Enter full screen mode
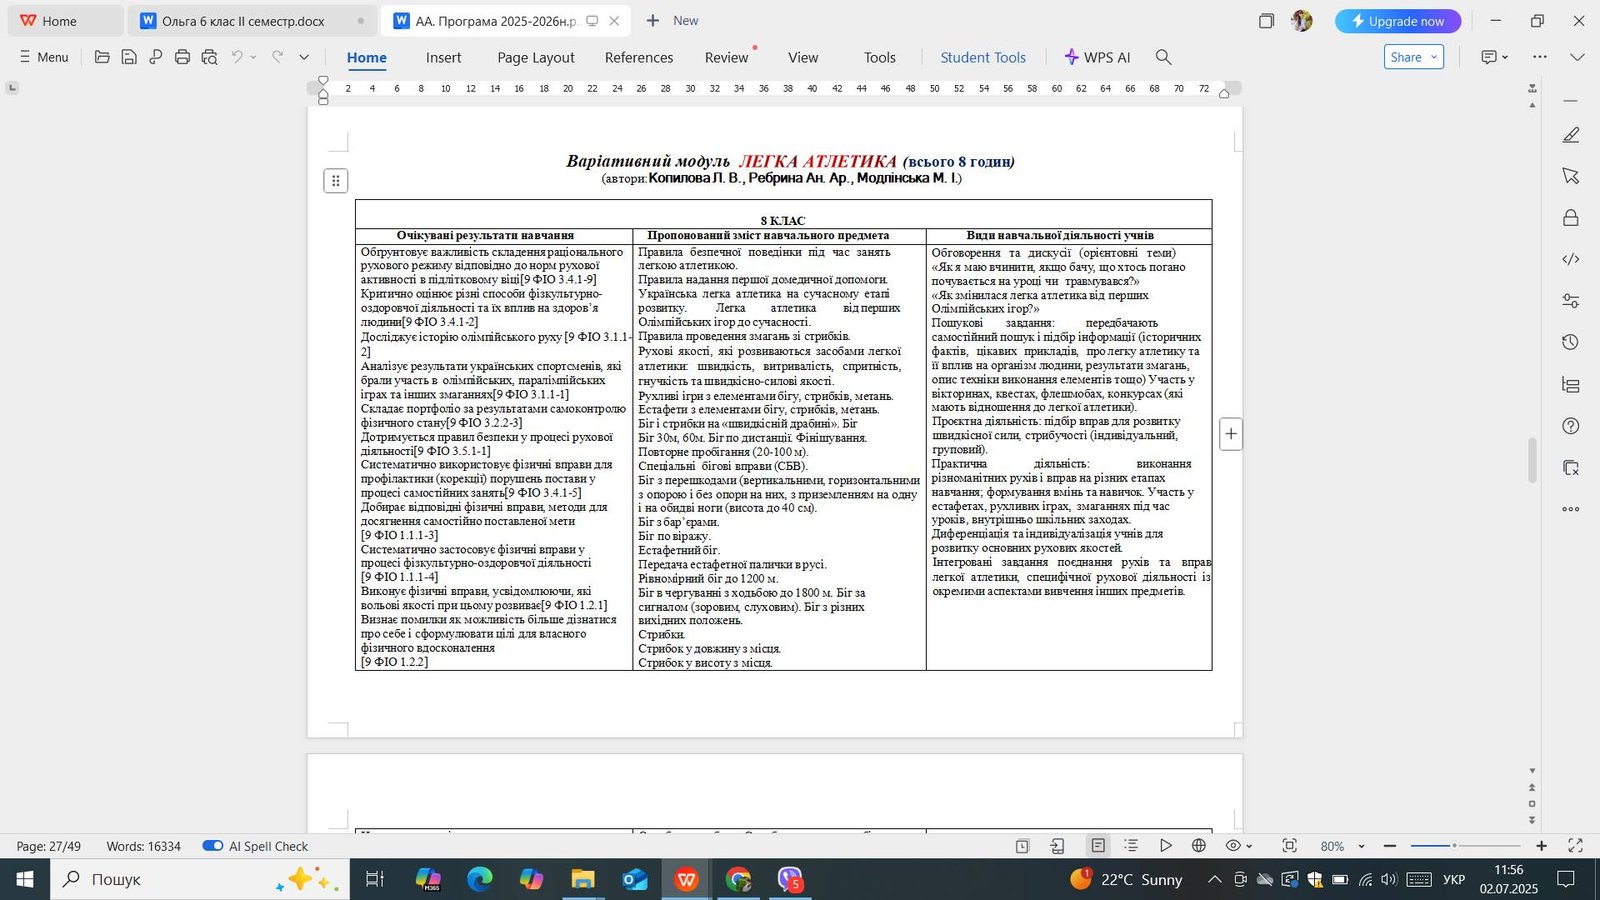Viewport: 1600px width, 900px height. coord(1575,846)
